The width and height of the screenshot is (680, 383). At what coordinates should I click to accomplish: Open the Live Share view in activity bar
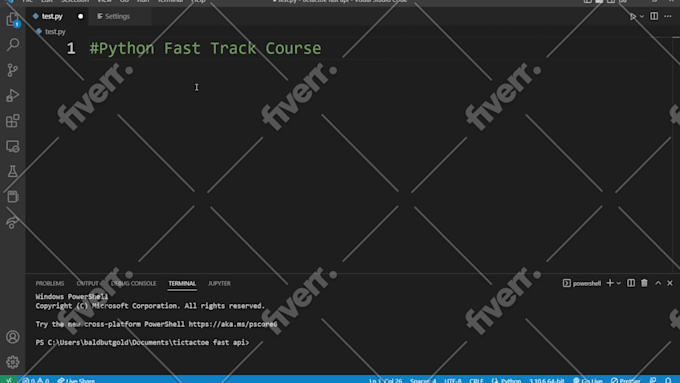click(13, 222)
